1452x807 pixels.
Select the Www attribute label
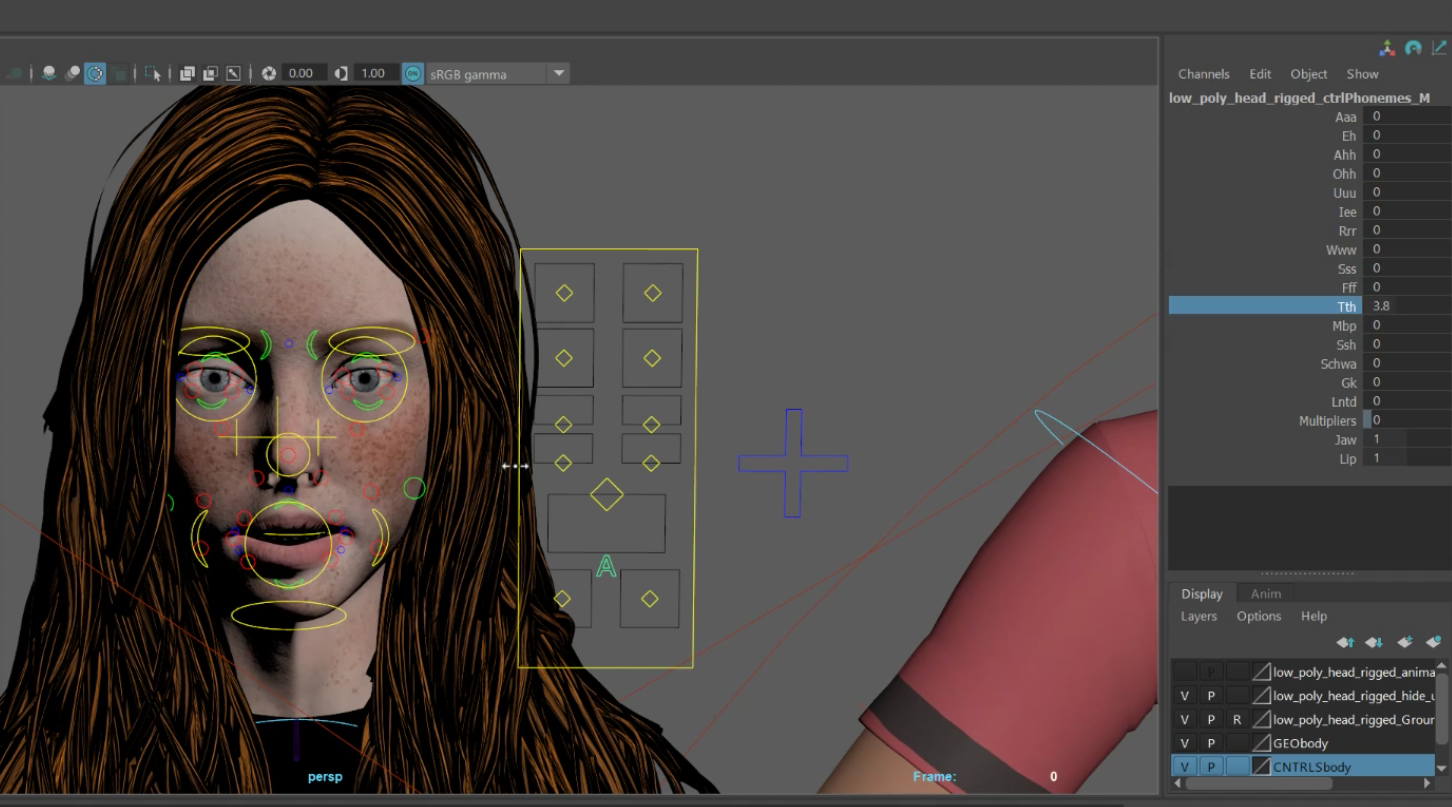pos(1341,249)
